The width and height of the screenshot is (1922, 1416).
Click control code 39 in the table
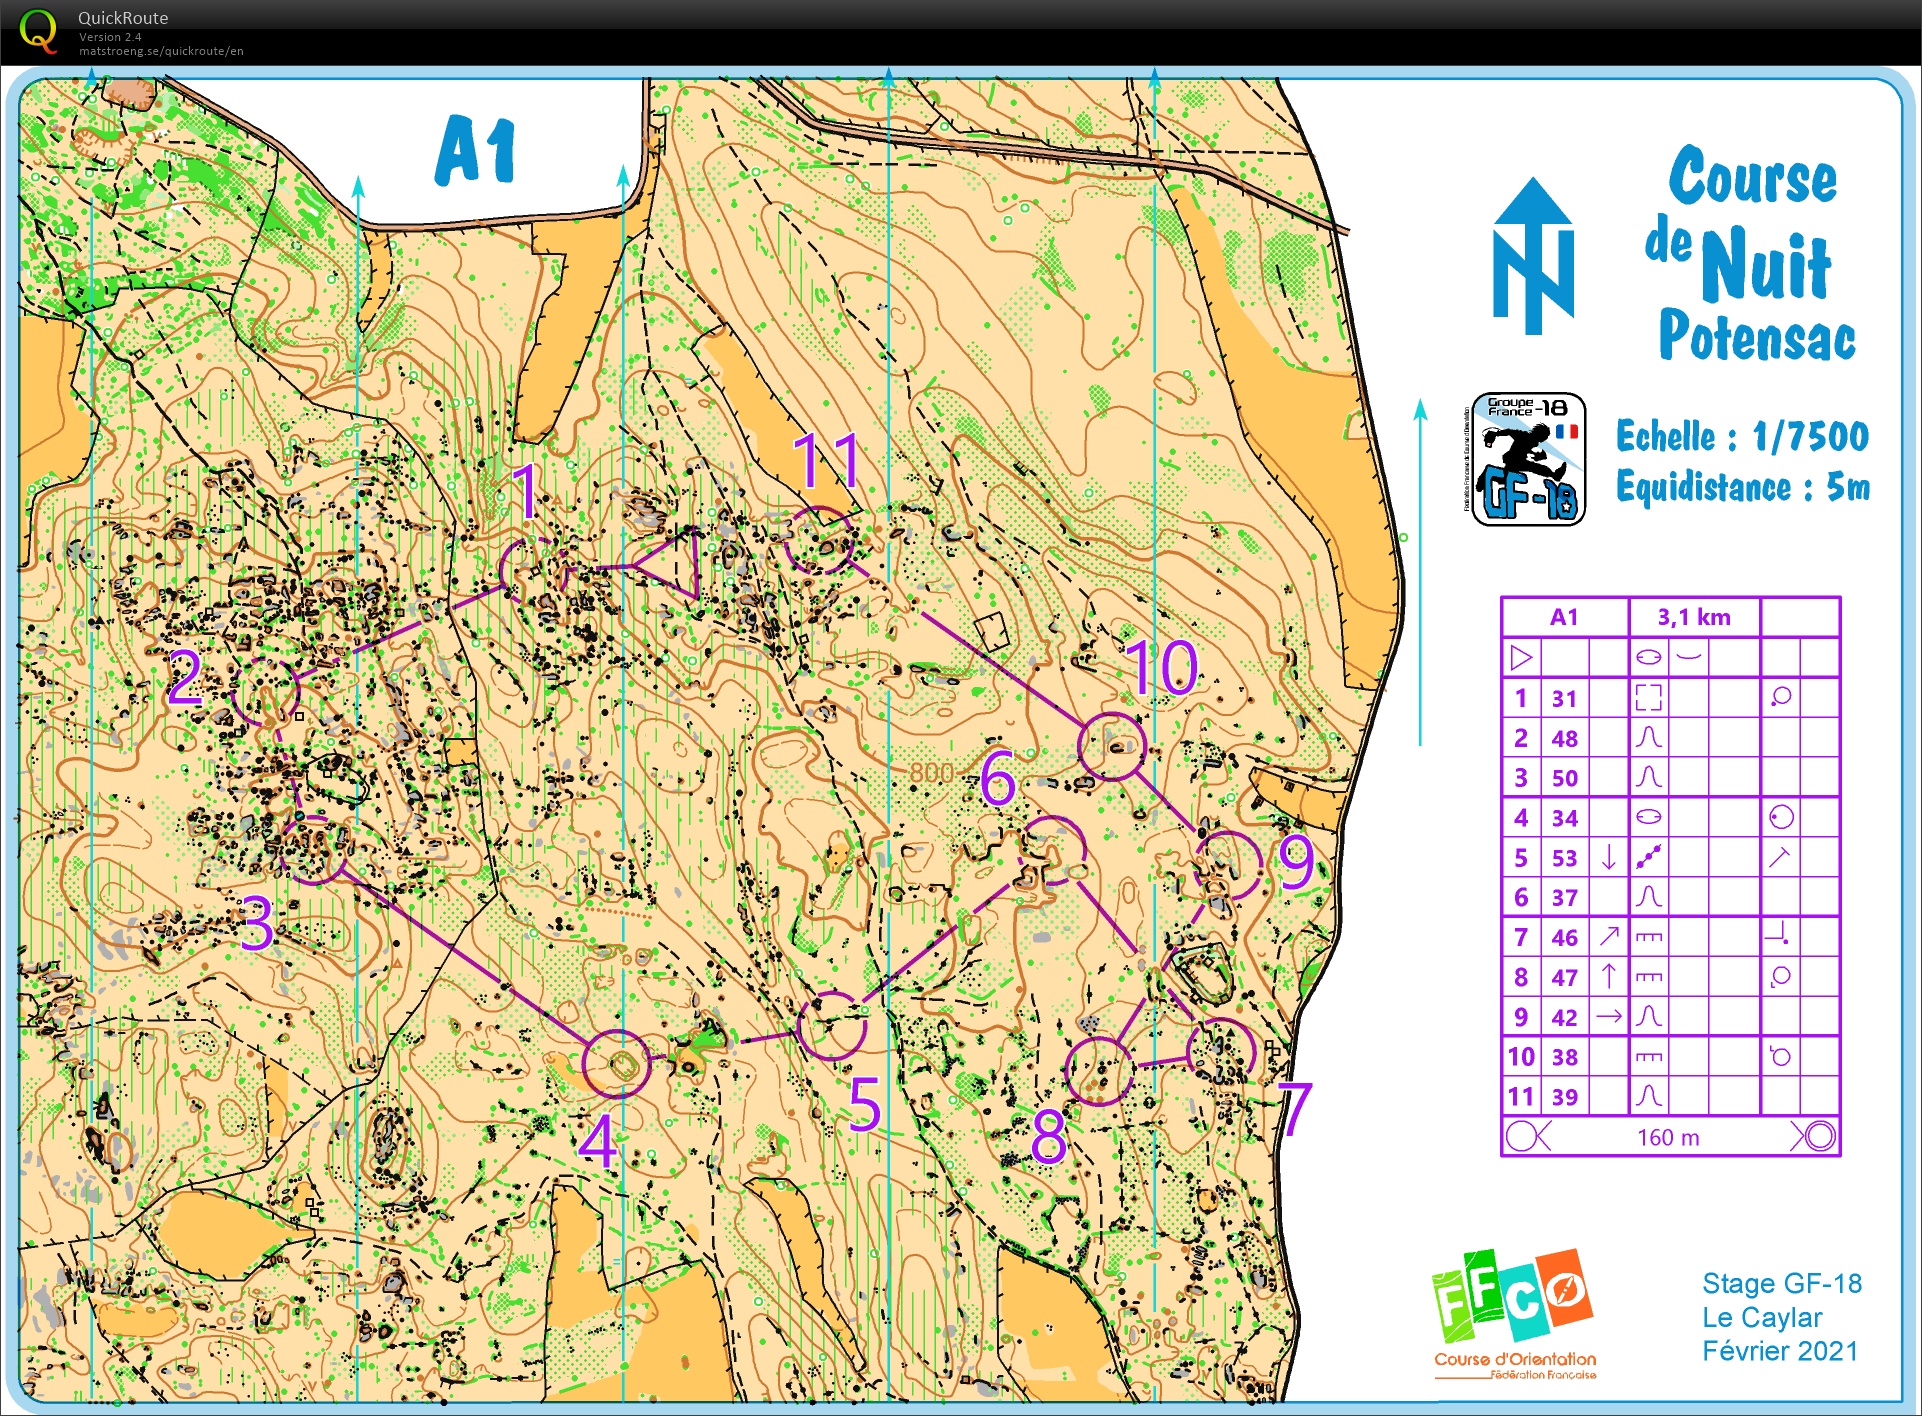click(x=1564, y=1097)
